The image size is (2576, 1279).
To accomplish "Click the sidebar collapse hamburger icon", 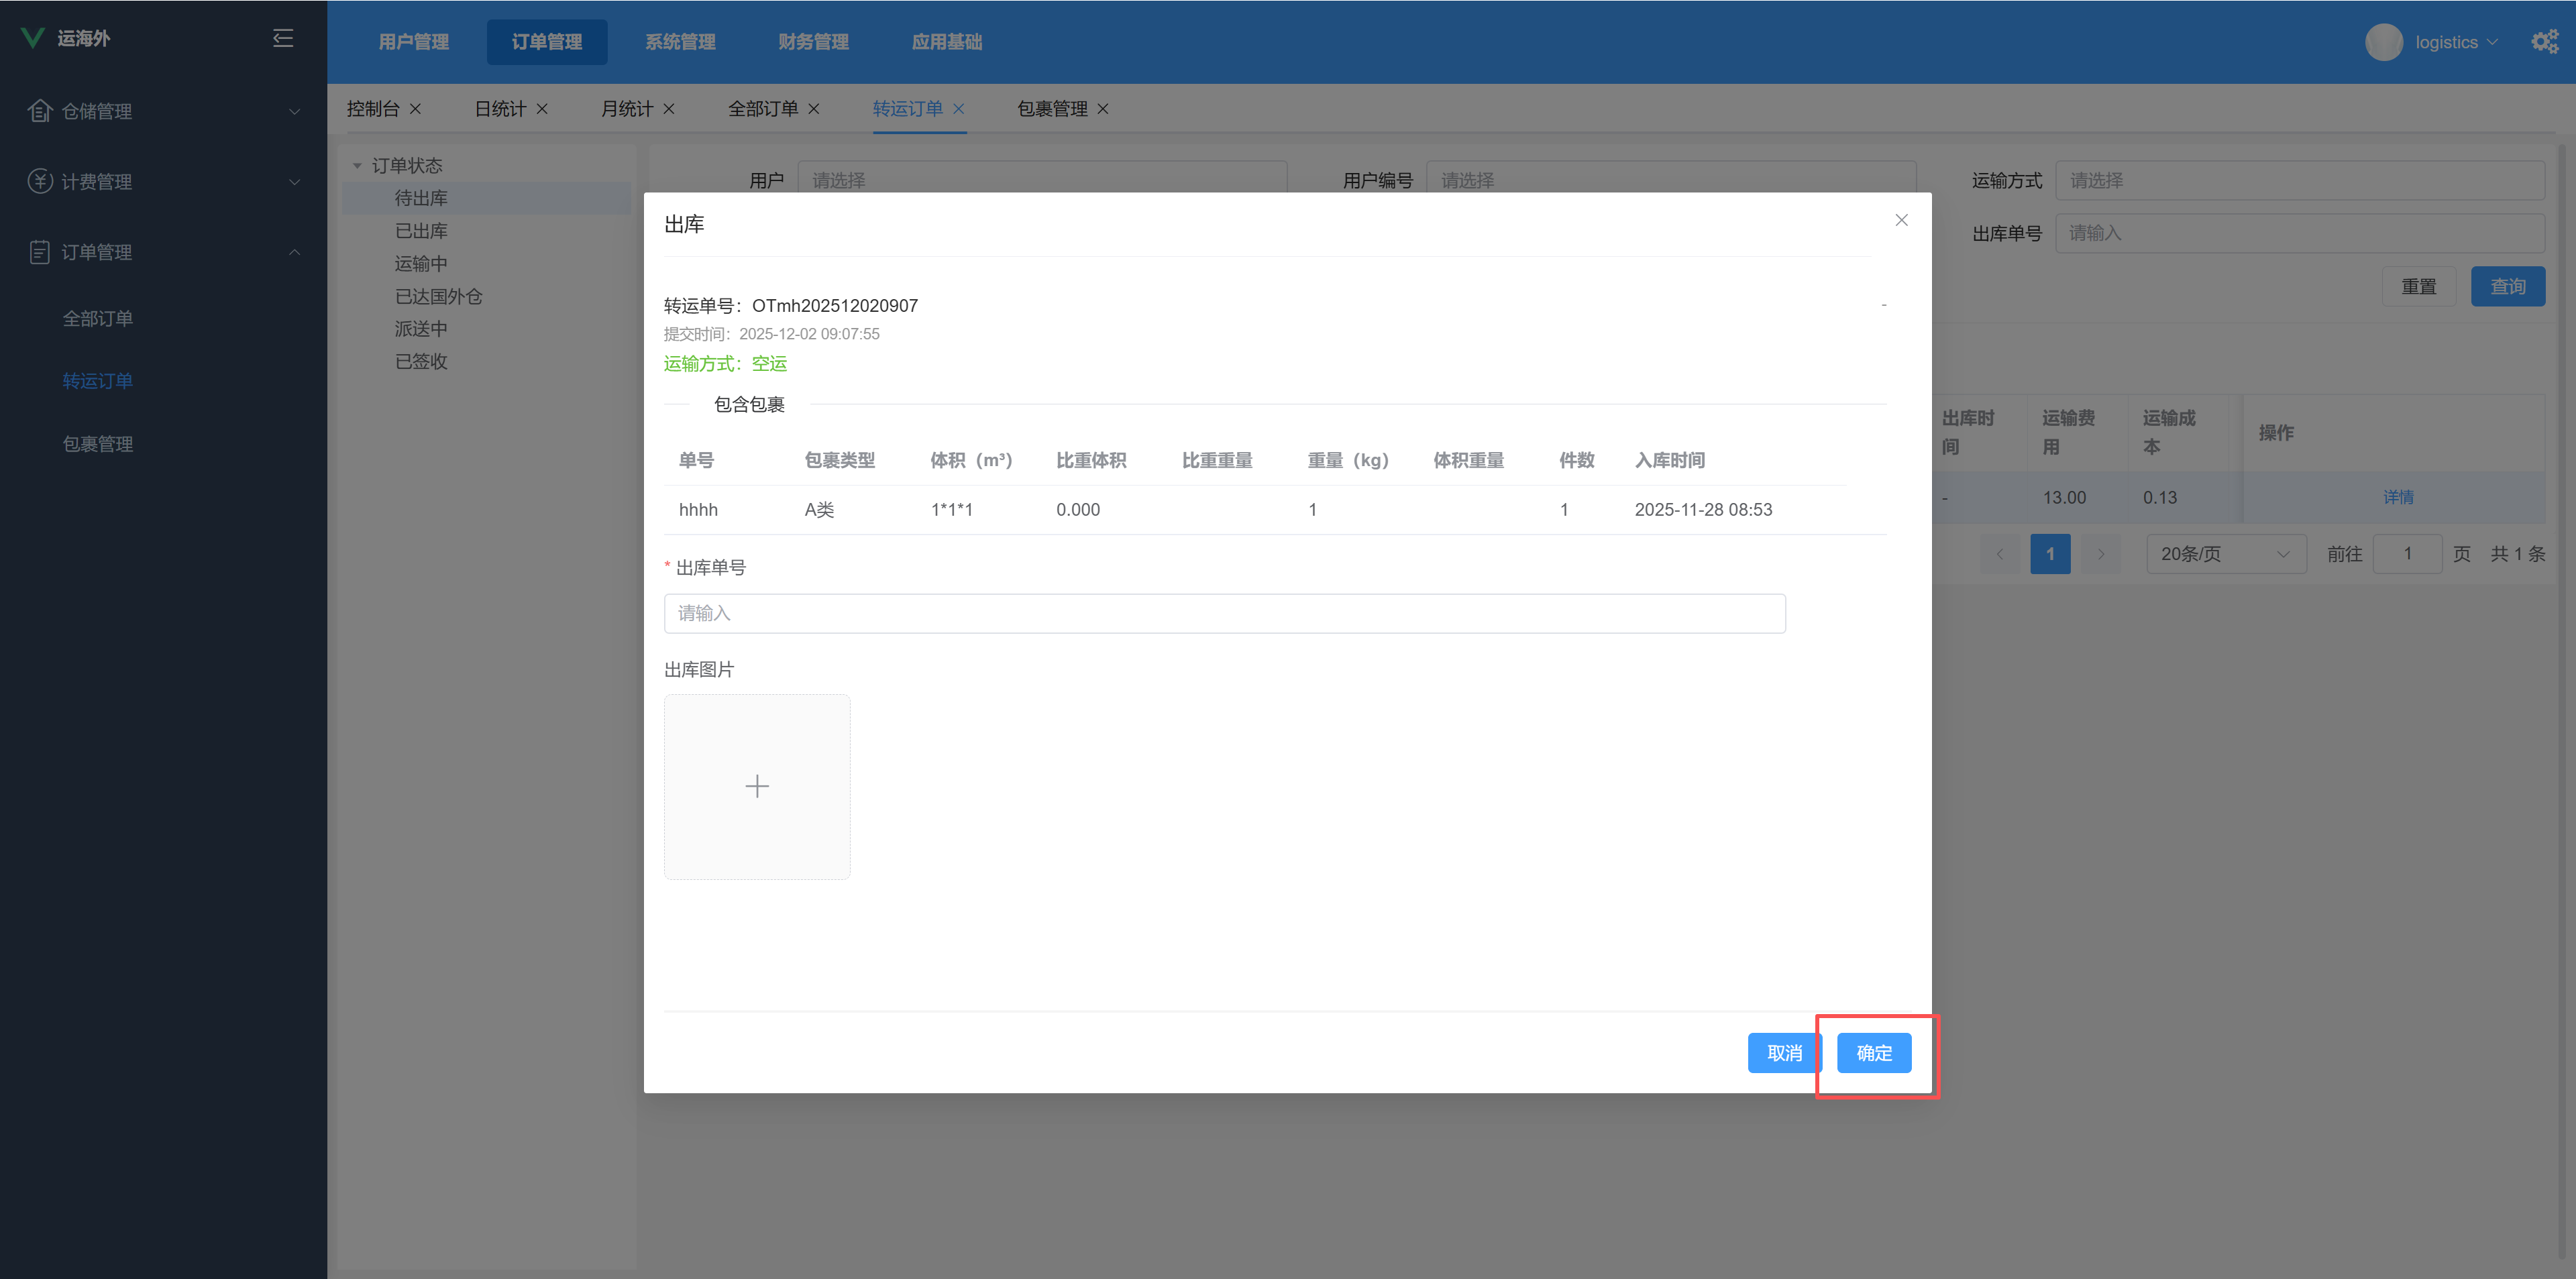I will tap(283, 38).
